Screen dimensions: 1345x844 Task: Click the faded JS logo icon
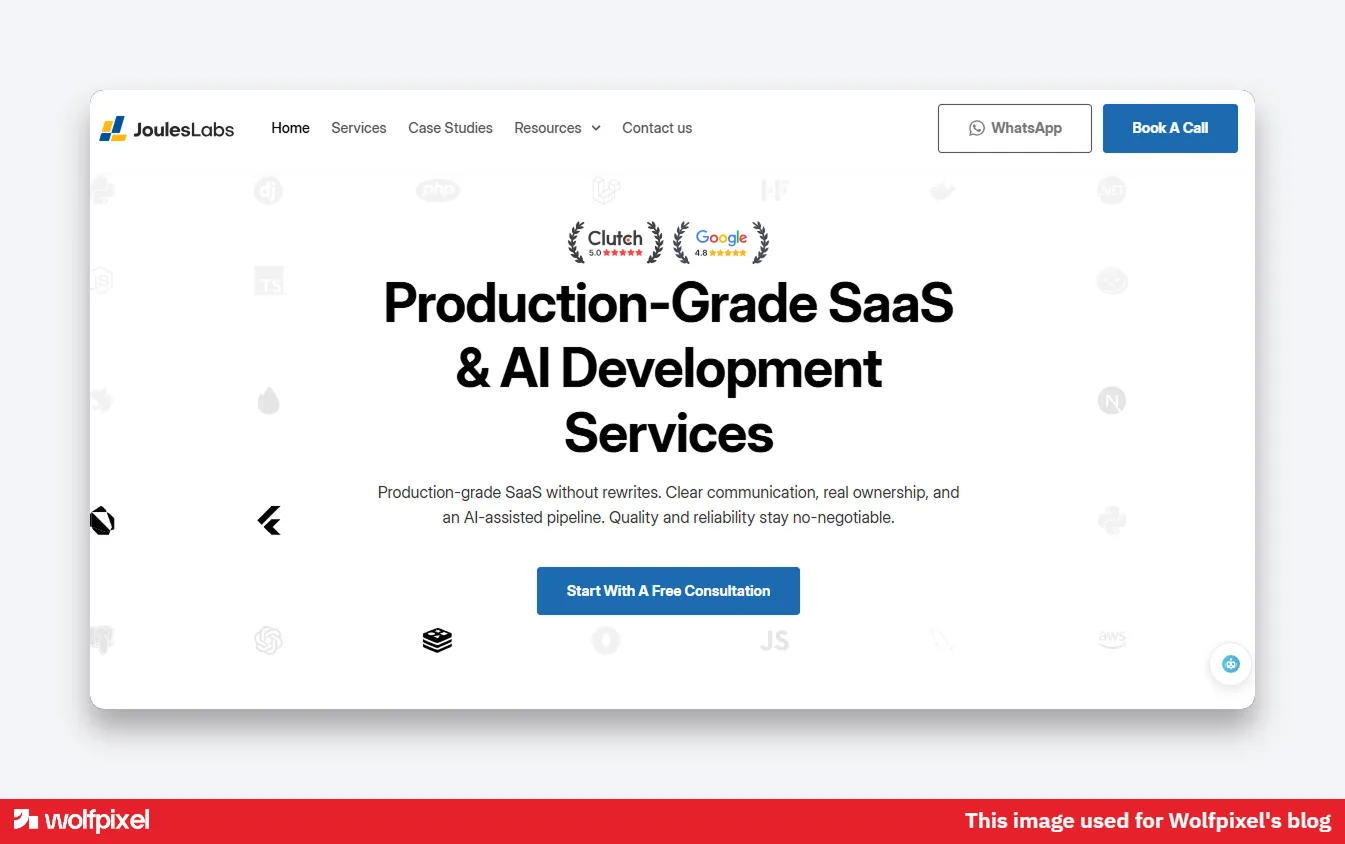tap(775, 640)
